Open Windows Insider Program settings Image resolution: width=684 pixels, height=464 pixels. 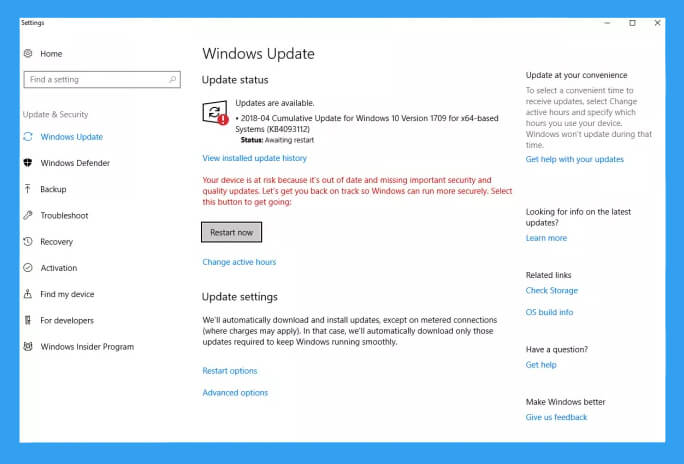[x=87, y=347]
